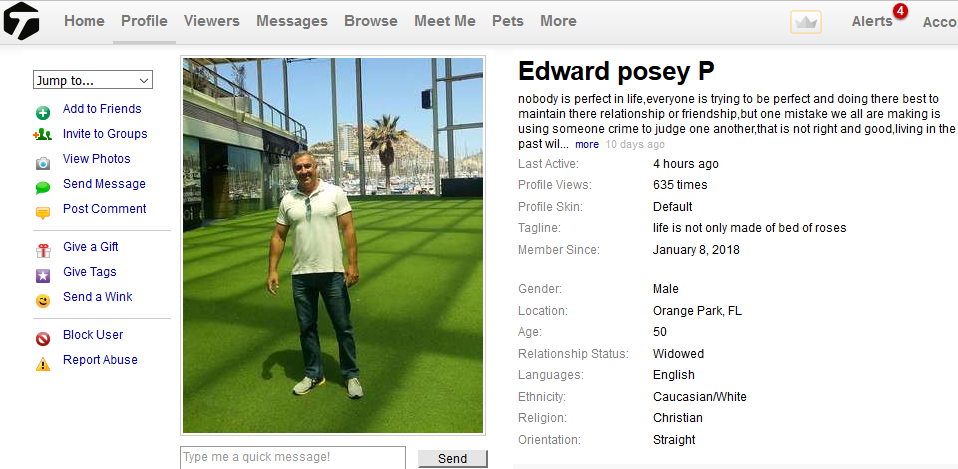Click the orange Post Comment icon
Image resolution: width=958 pixels, height=469 pixels.
tap(43, 213)
